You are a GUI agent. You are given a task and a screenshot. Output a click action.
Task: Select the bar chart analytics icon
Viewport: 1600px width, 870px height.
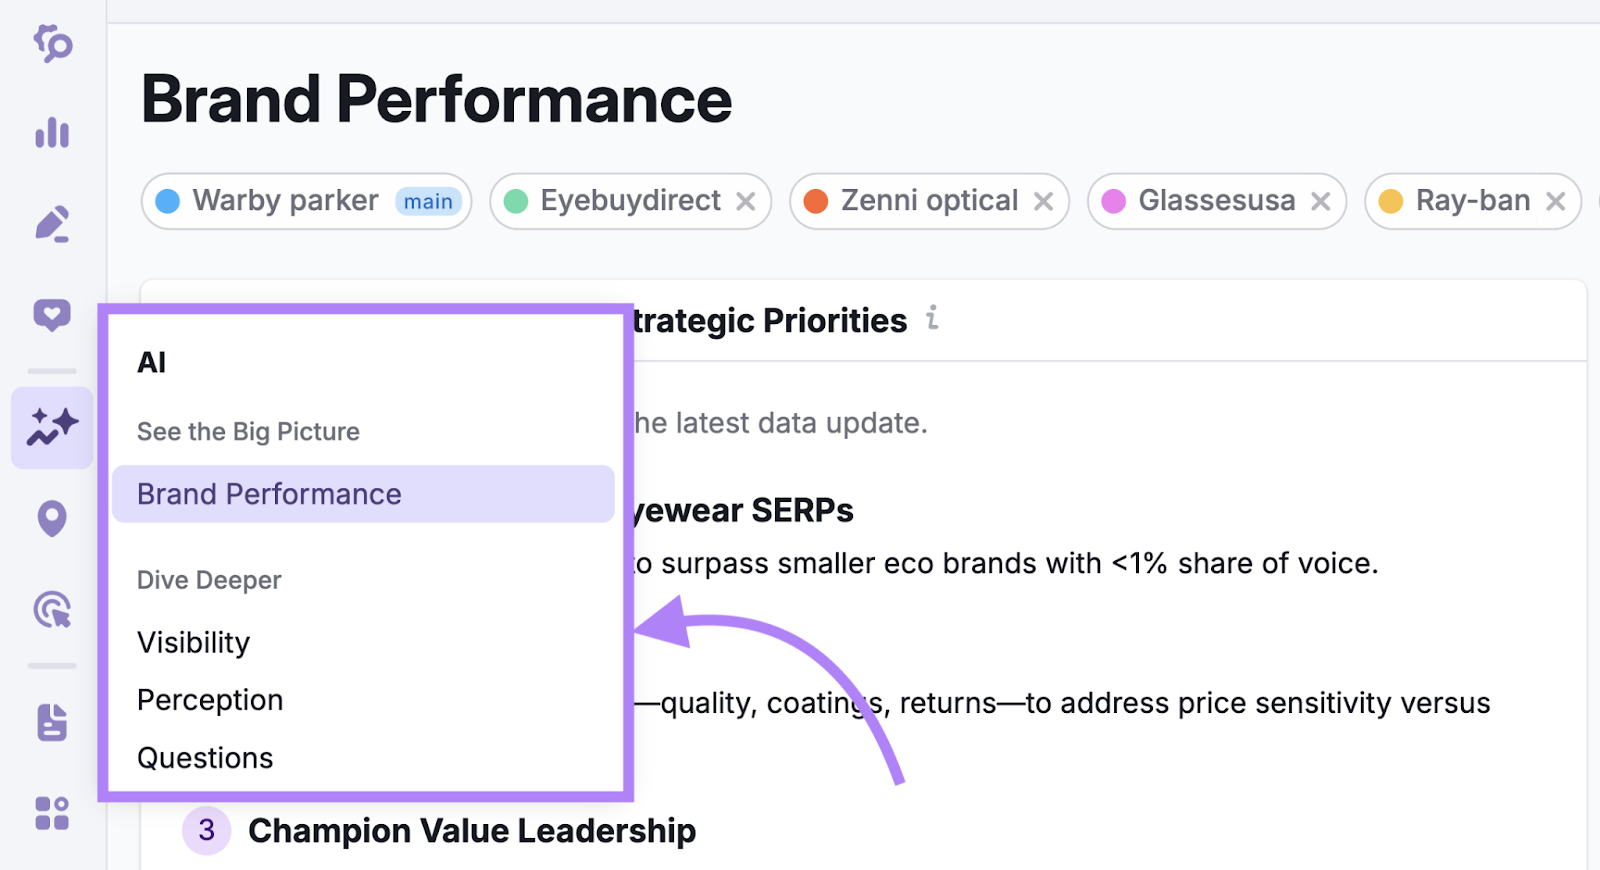pos(52,133)
